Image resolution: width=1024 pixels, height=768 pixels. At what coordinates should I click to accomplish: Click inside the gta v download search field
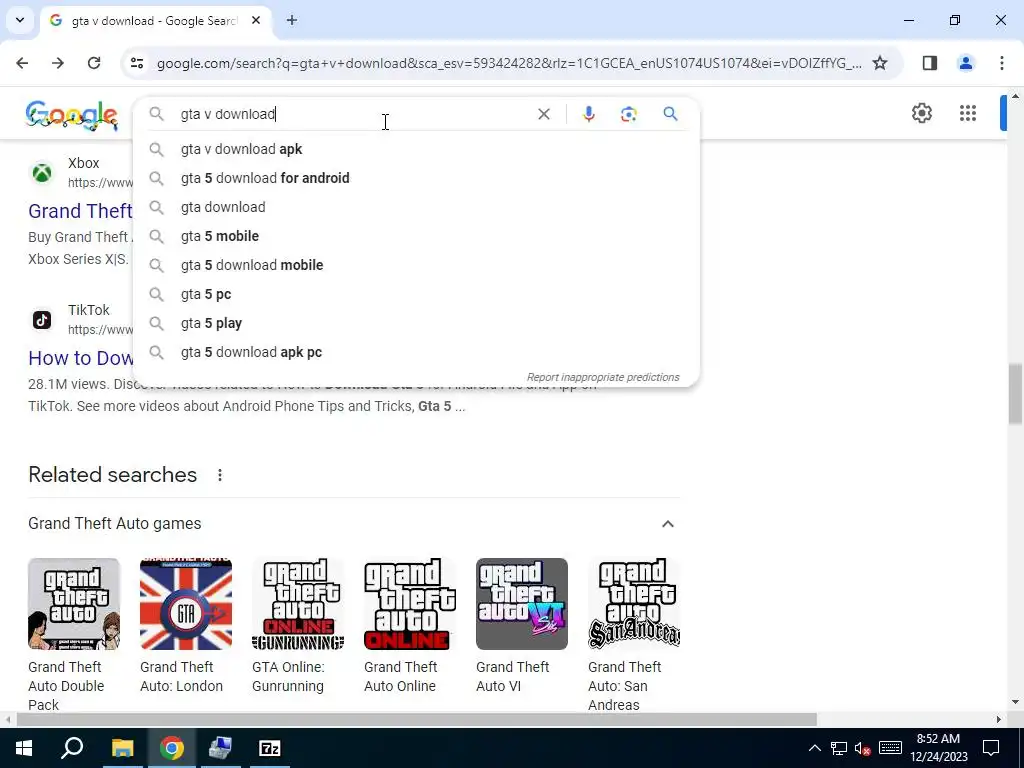click(353, 114)
